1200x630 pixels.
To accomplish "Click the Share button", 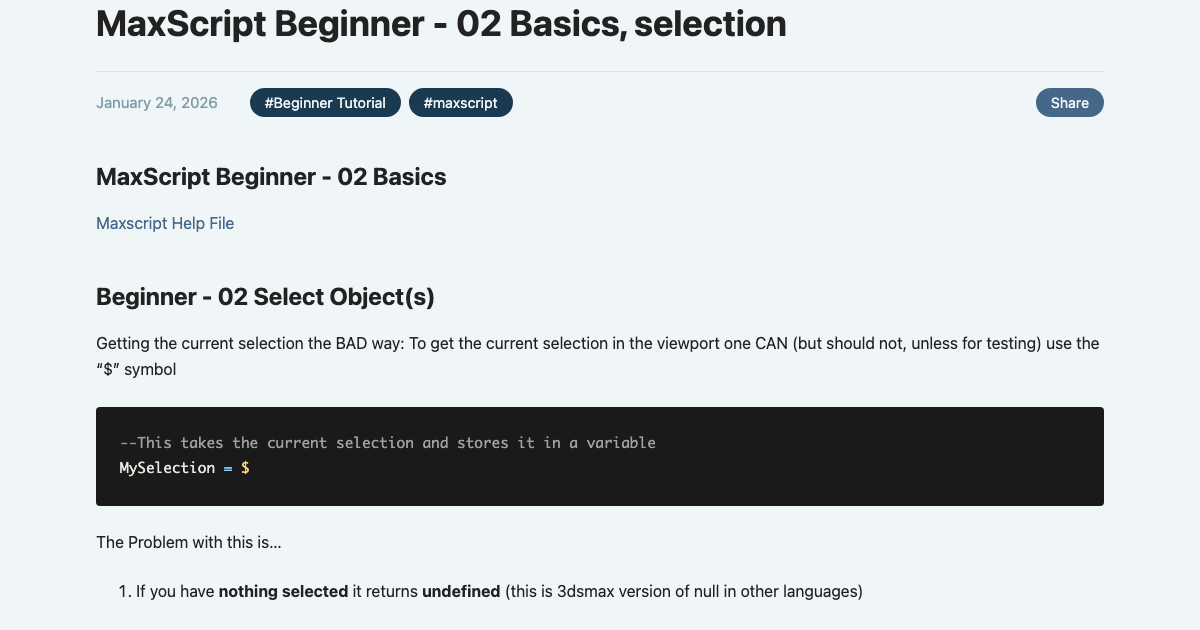I will click(x=1069, y=102).
